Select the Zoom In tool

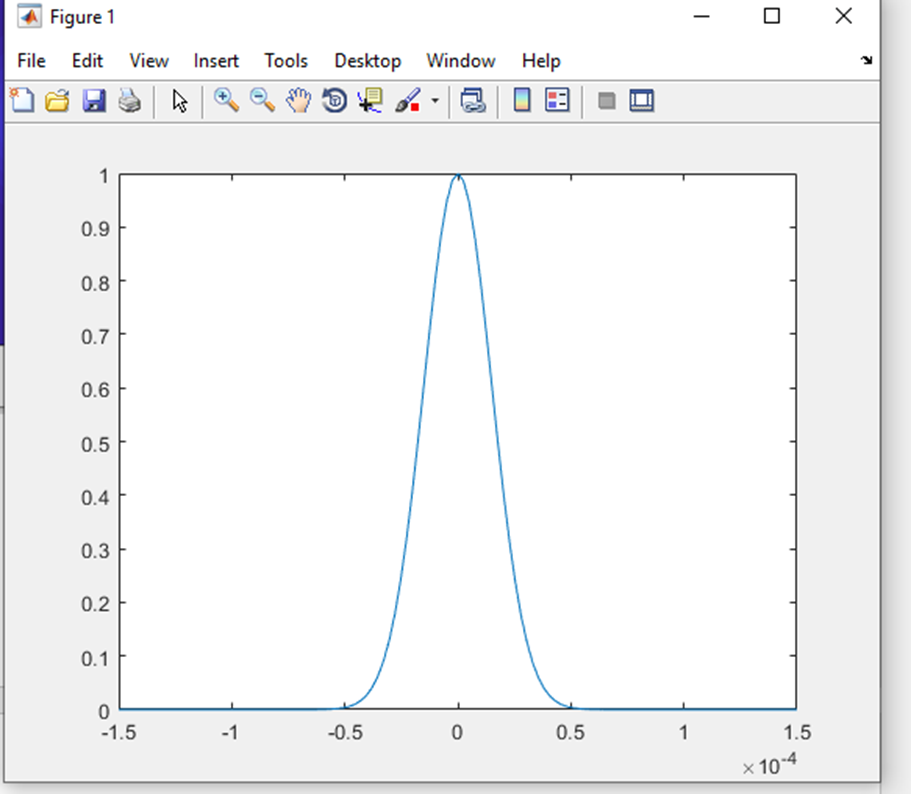tap(226, 100)
